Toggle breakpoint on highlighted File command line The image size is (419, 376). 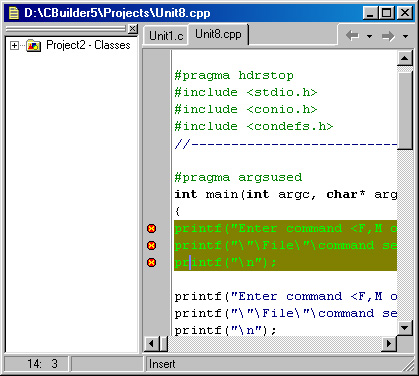click(152, 245)
